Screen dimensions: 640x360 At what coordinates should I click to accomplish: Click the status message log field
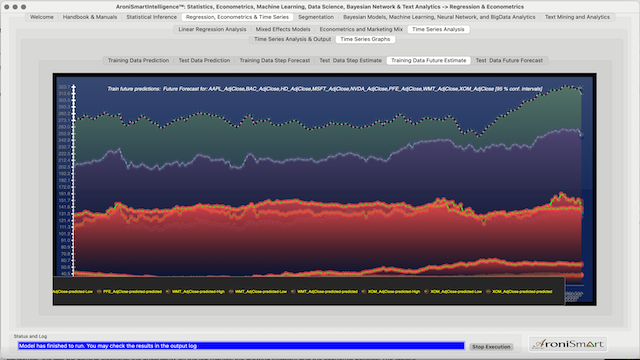(x=241, y=346)
